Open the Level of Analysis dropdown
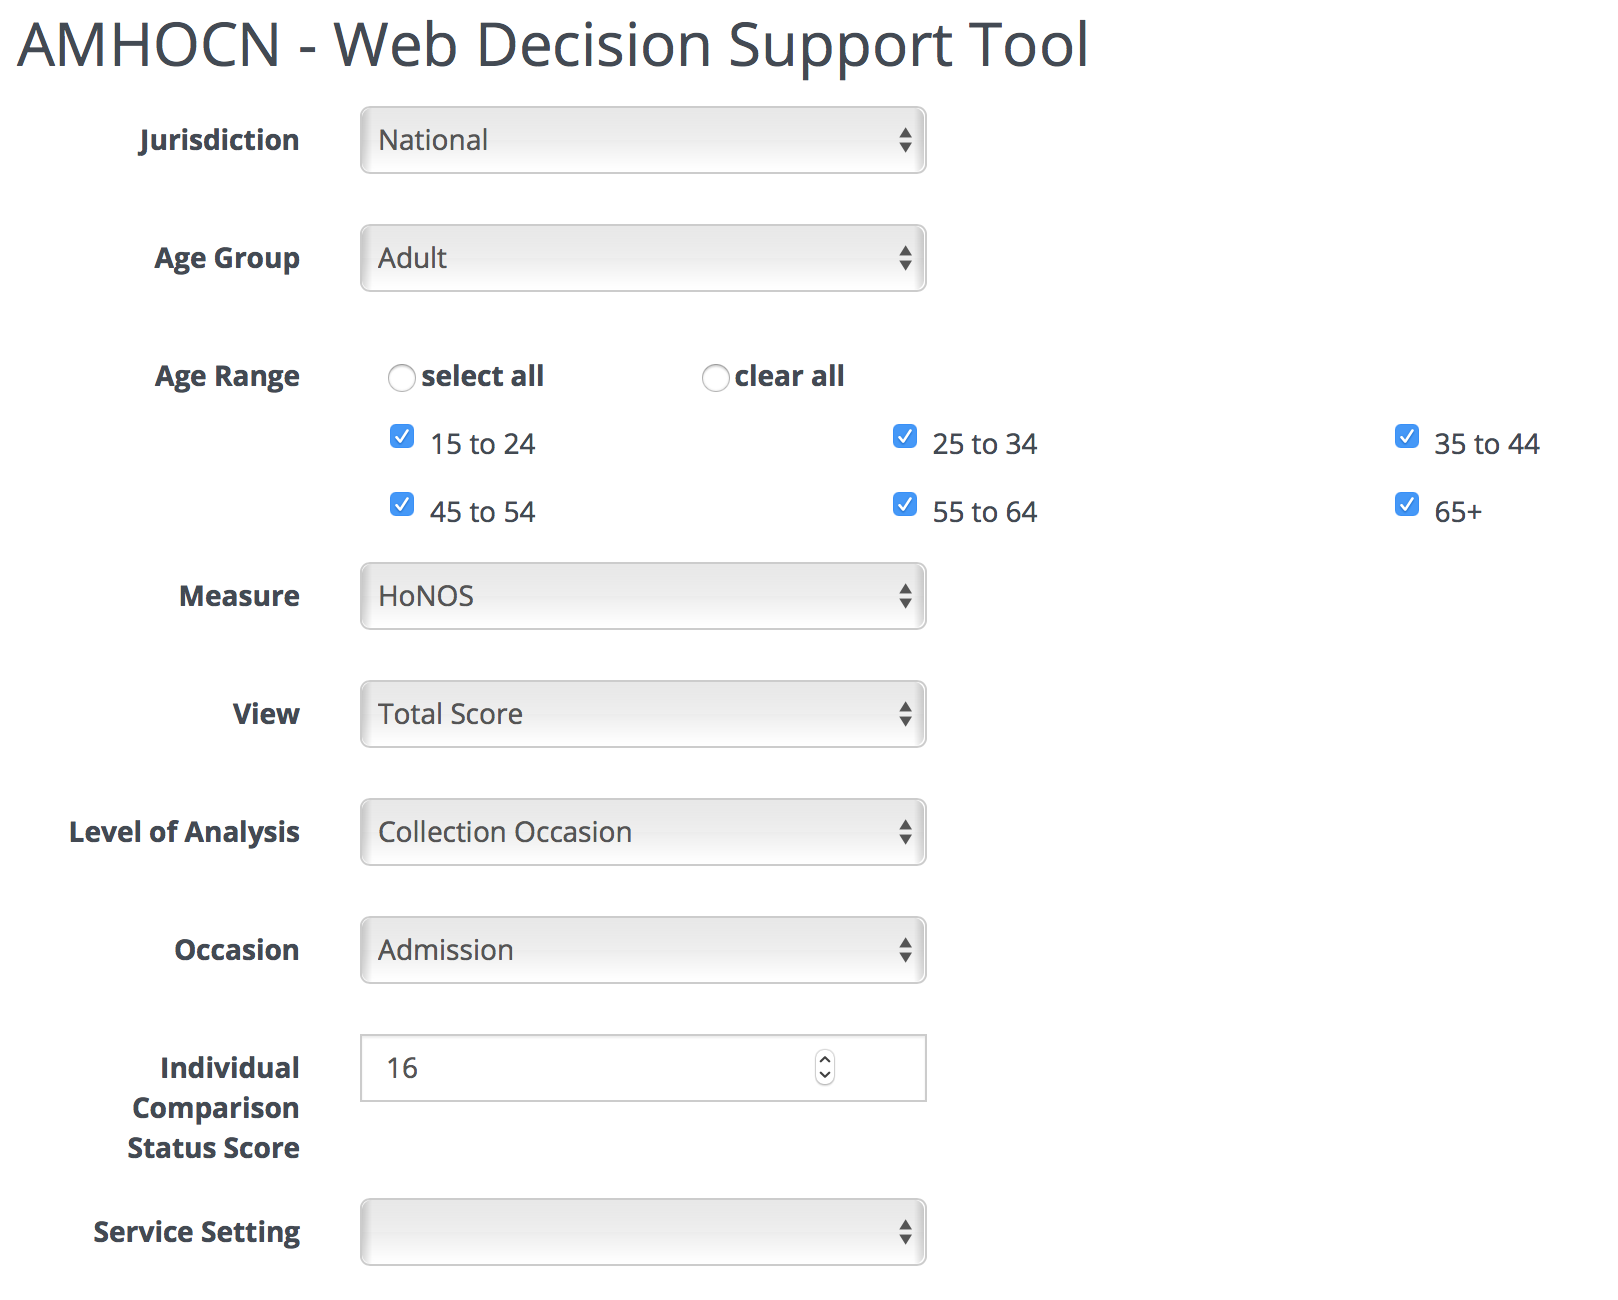1618x1300 pixels. coord(643,832)
